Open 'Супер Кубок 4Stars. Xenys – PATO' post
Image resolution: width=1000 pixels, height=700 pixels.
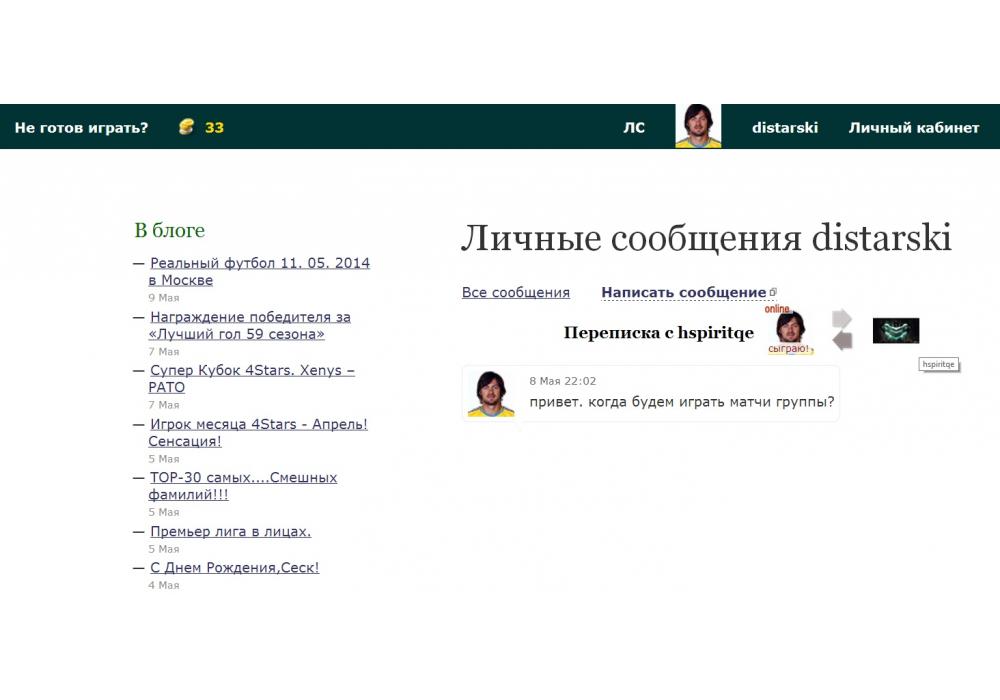pos(252,371)
